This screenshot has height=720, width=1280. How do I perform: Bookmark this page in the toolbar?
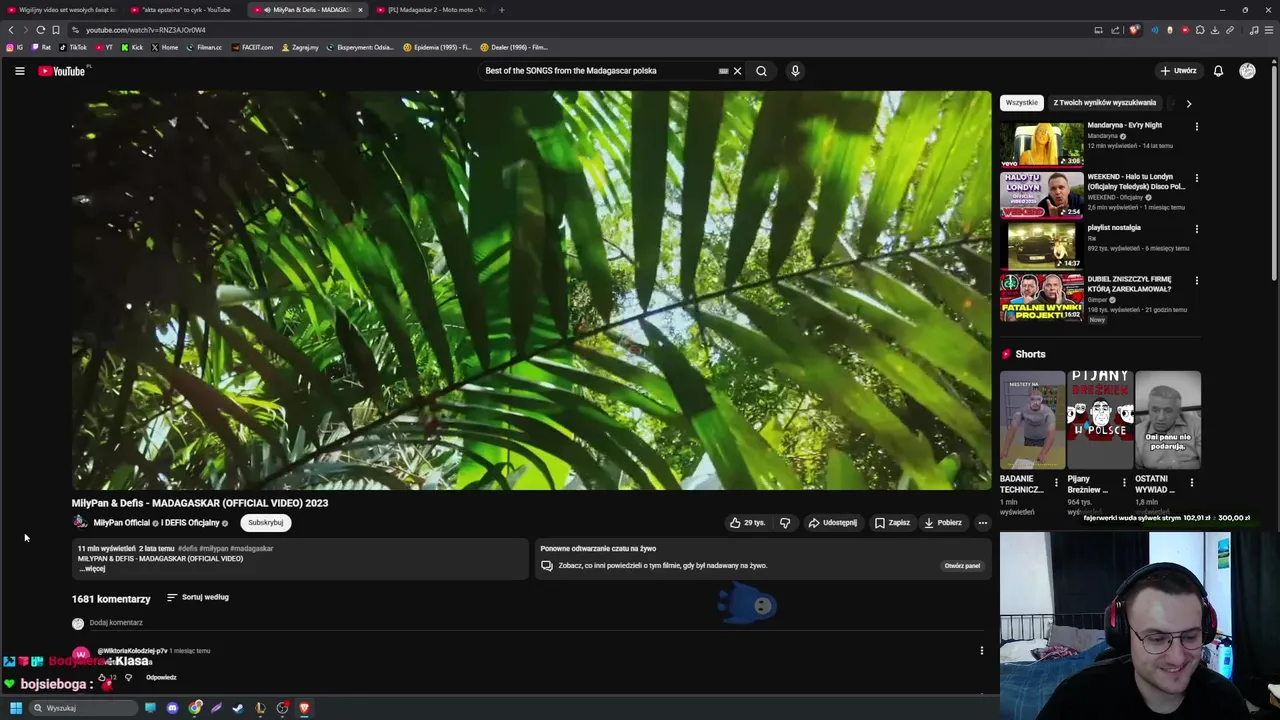pyautogui.click(x=56, y=30)
